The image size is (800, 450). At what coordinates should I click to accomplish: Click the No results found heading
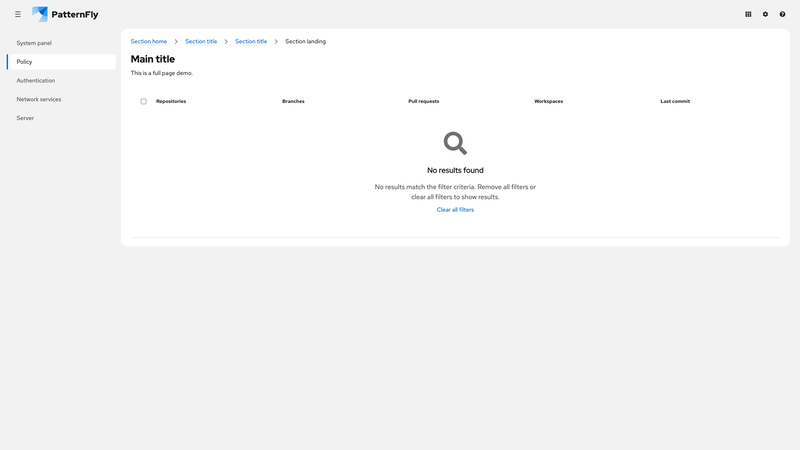(x=455, y=170)
